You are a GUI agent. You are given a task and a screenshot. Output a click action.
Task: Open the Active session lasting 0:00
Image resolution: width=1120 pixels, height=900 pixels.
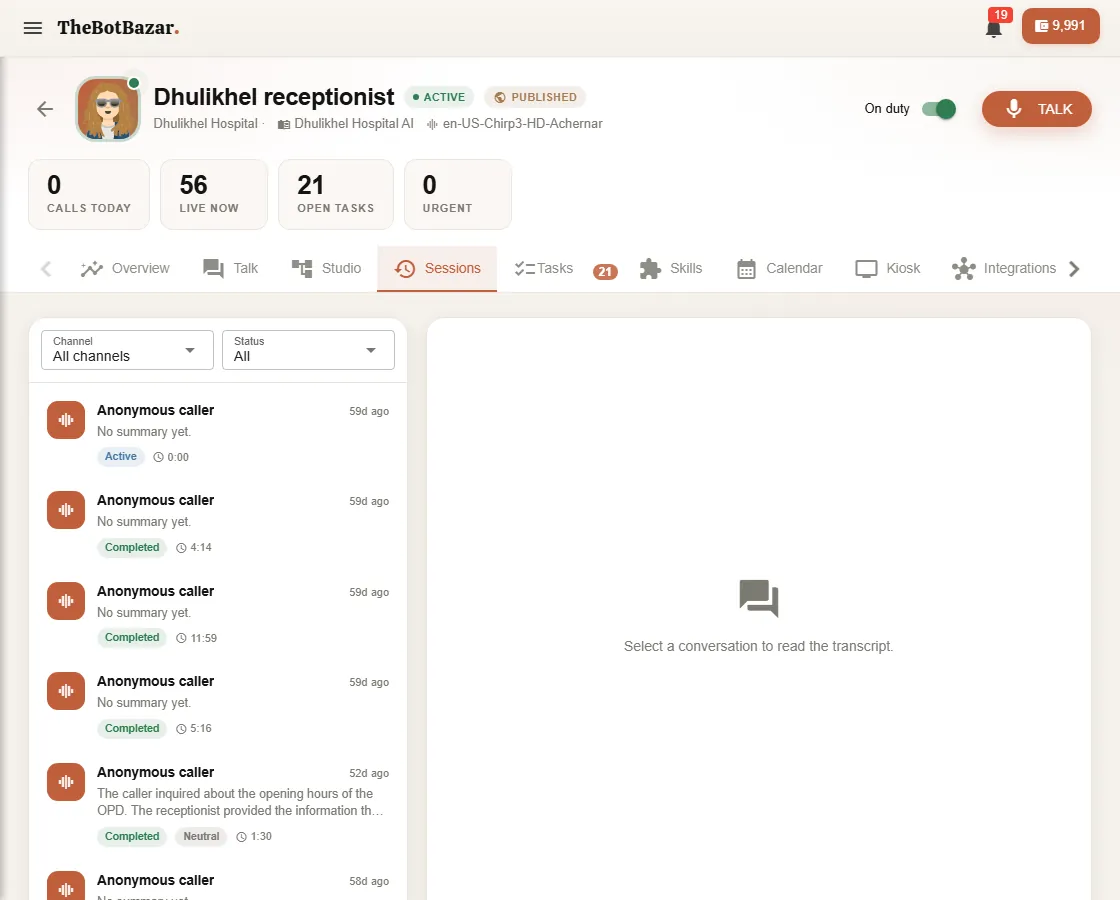[218, 434]
